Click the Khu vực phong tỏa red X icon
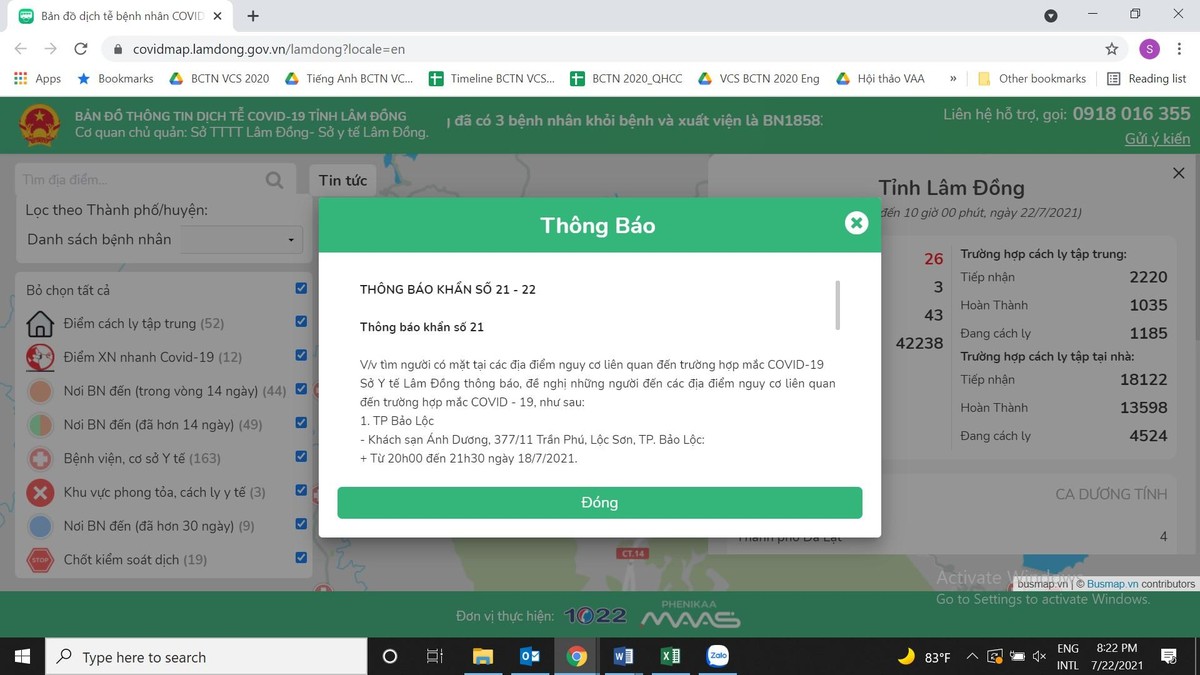 (x=40, y=492)
